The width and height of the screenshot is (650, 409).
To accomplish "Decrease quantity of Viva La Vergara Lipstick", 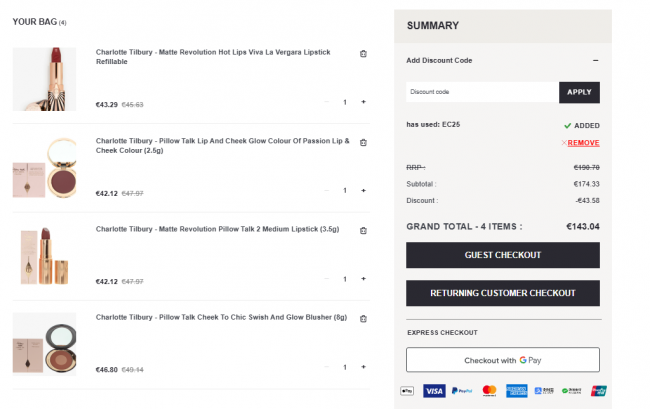I will point(327,102).
